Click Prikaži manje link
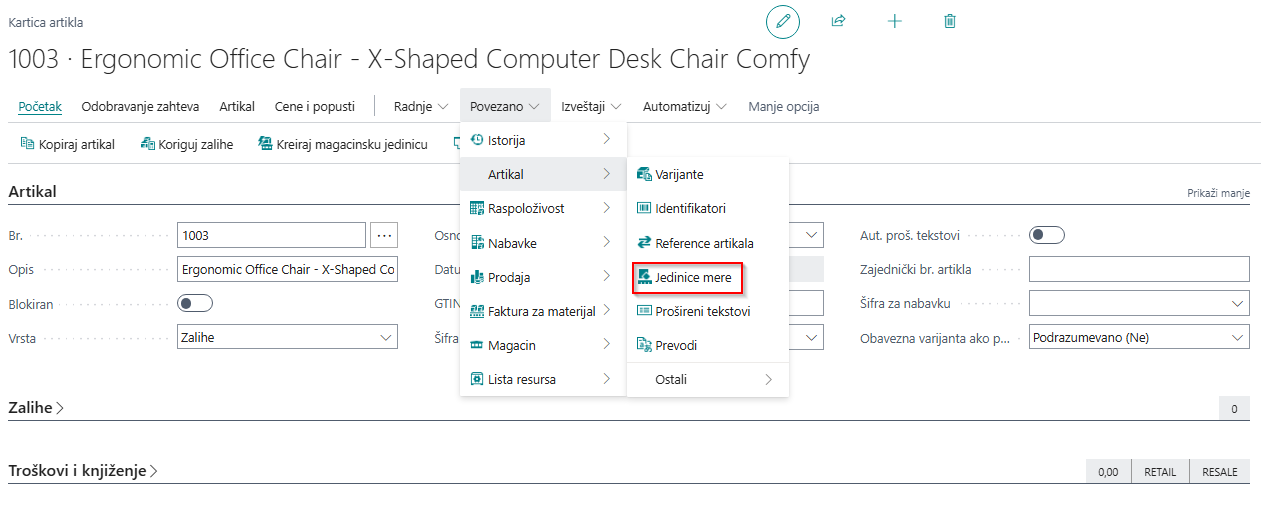The width and height of the screenshot is (1261, 513). 1218,193
